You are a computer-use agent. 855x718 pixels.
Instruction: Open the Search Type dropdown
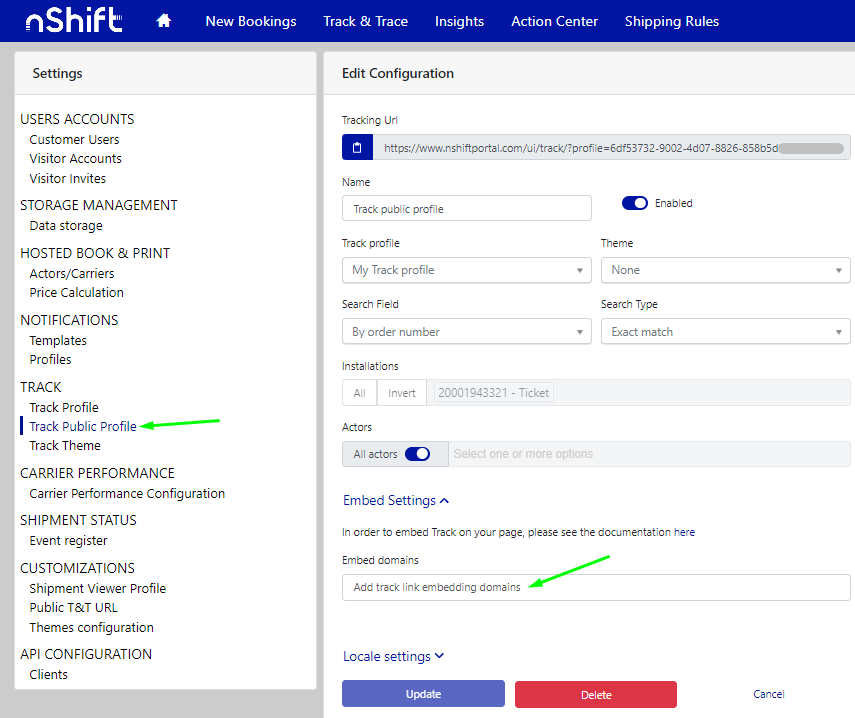pyautogui.click(x=725, y=331)
